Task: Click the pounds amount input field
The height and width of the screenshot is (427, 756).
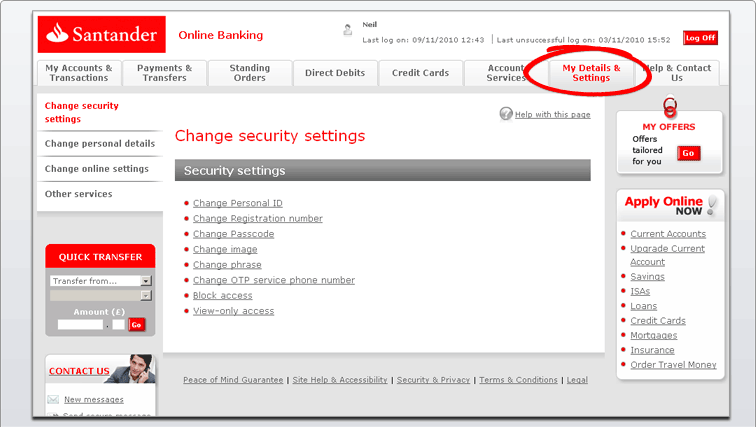Action: pyautogui.click(x=80, y=325)
